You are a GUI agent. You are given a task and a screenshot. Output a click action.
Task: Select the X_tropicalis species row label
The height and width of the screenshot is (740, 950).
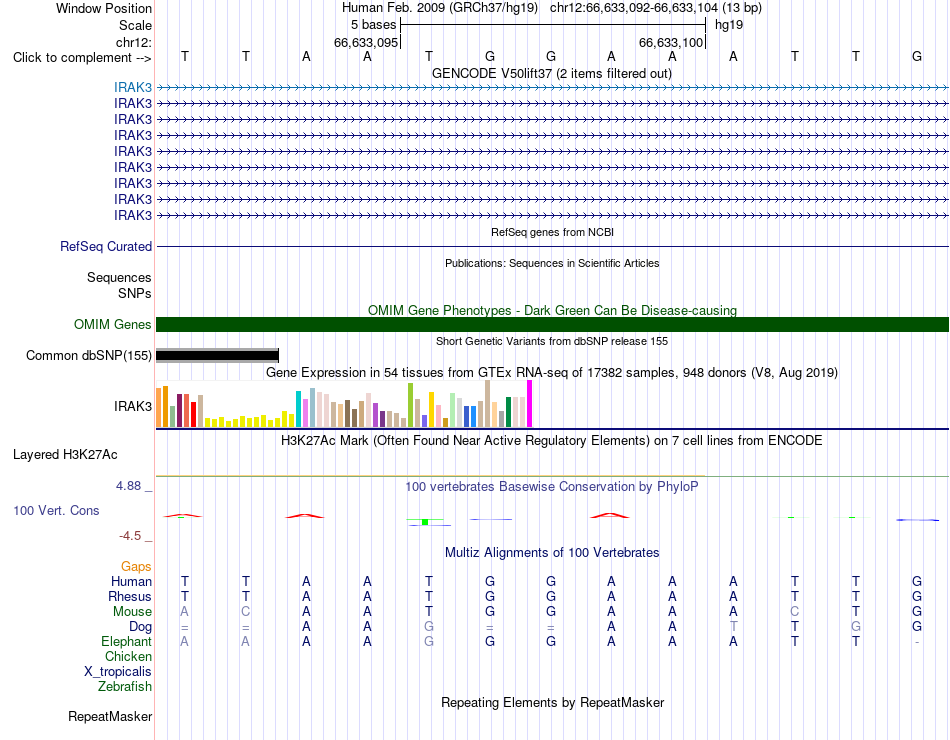(118, 672)
